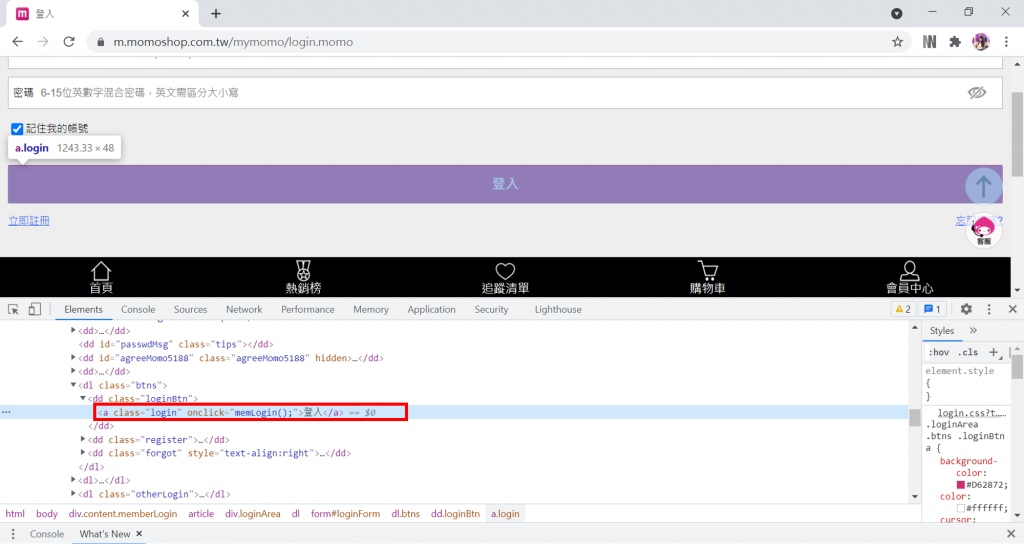Expand the dl class otherLogin node
The height and width of the screenshot is (544, 1024).
coord(73,494)
